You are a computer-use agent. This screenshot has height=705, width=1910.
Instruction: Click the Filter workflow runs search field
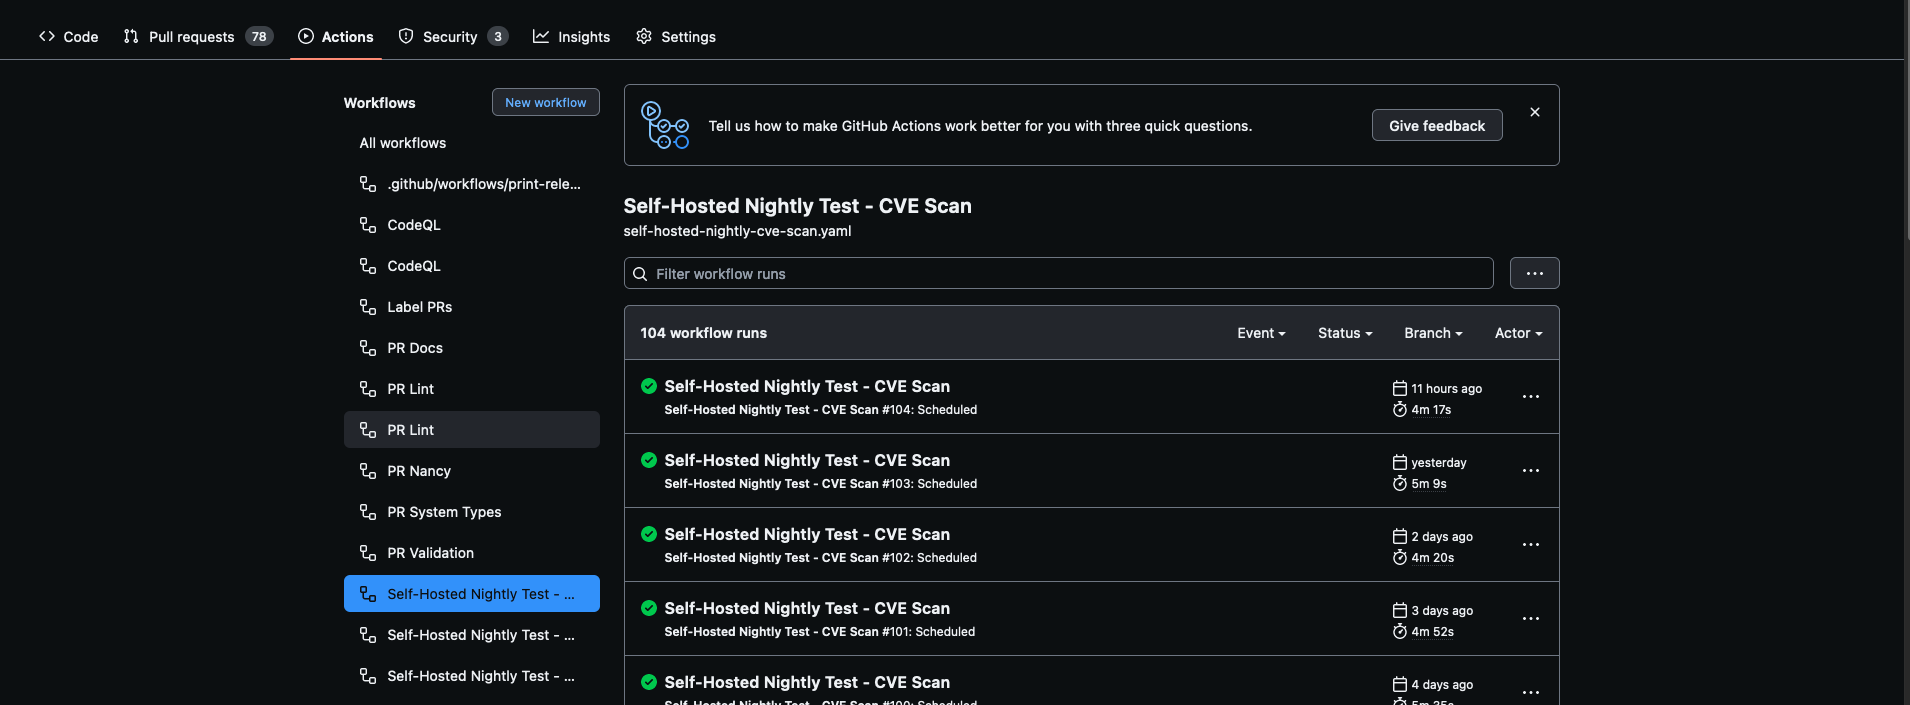pos(1058,273)
